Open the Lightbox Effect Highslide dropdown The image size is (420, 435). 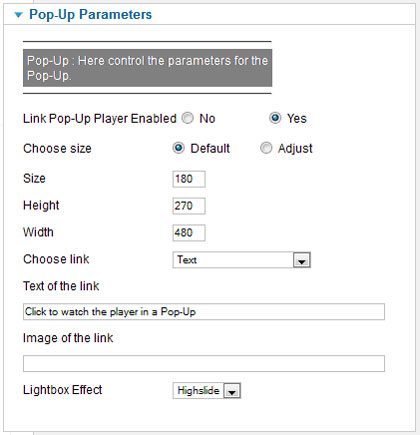tap(207, 390)
